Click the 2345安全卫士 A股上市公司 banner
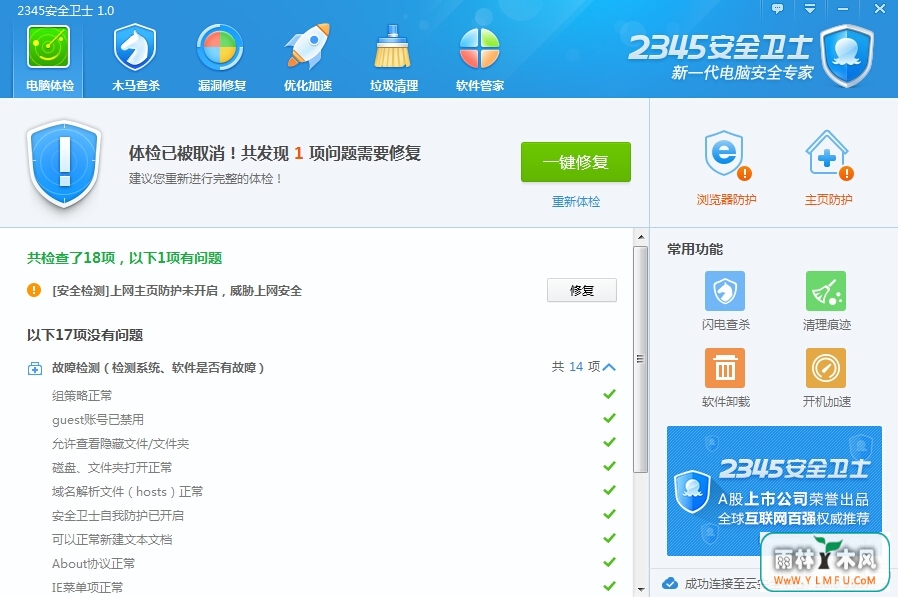Viewport: 898px width, 597px height. point(774,490)
